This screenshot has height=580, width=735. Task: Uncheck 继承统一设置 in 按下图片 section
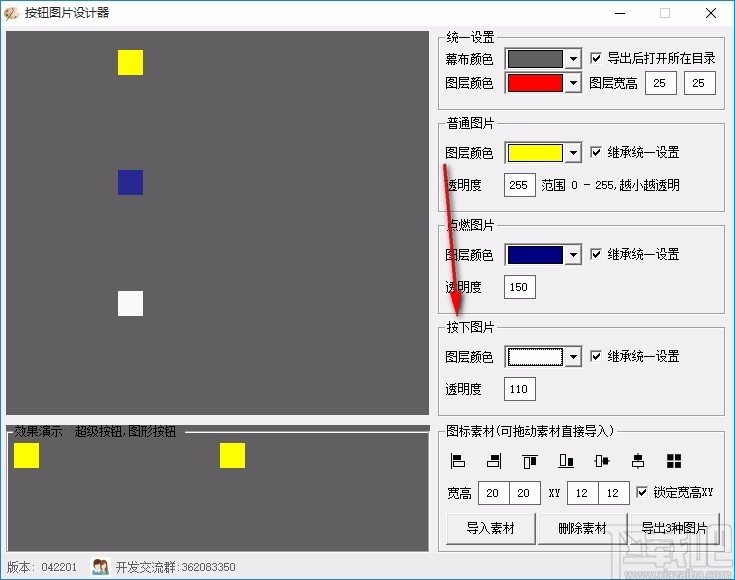(x=596, y=356)
